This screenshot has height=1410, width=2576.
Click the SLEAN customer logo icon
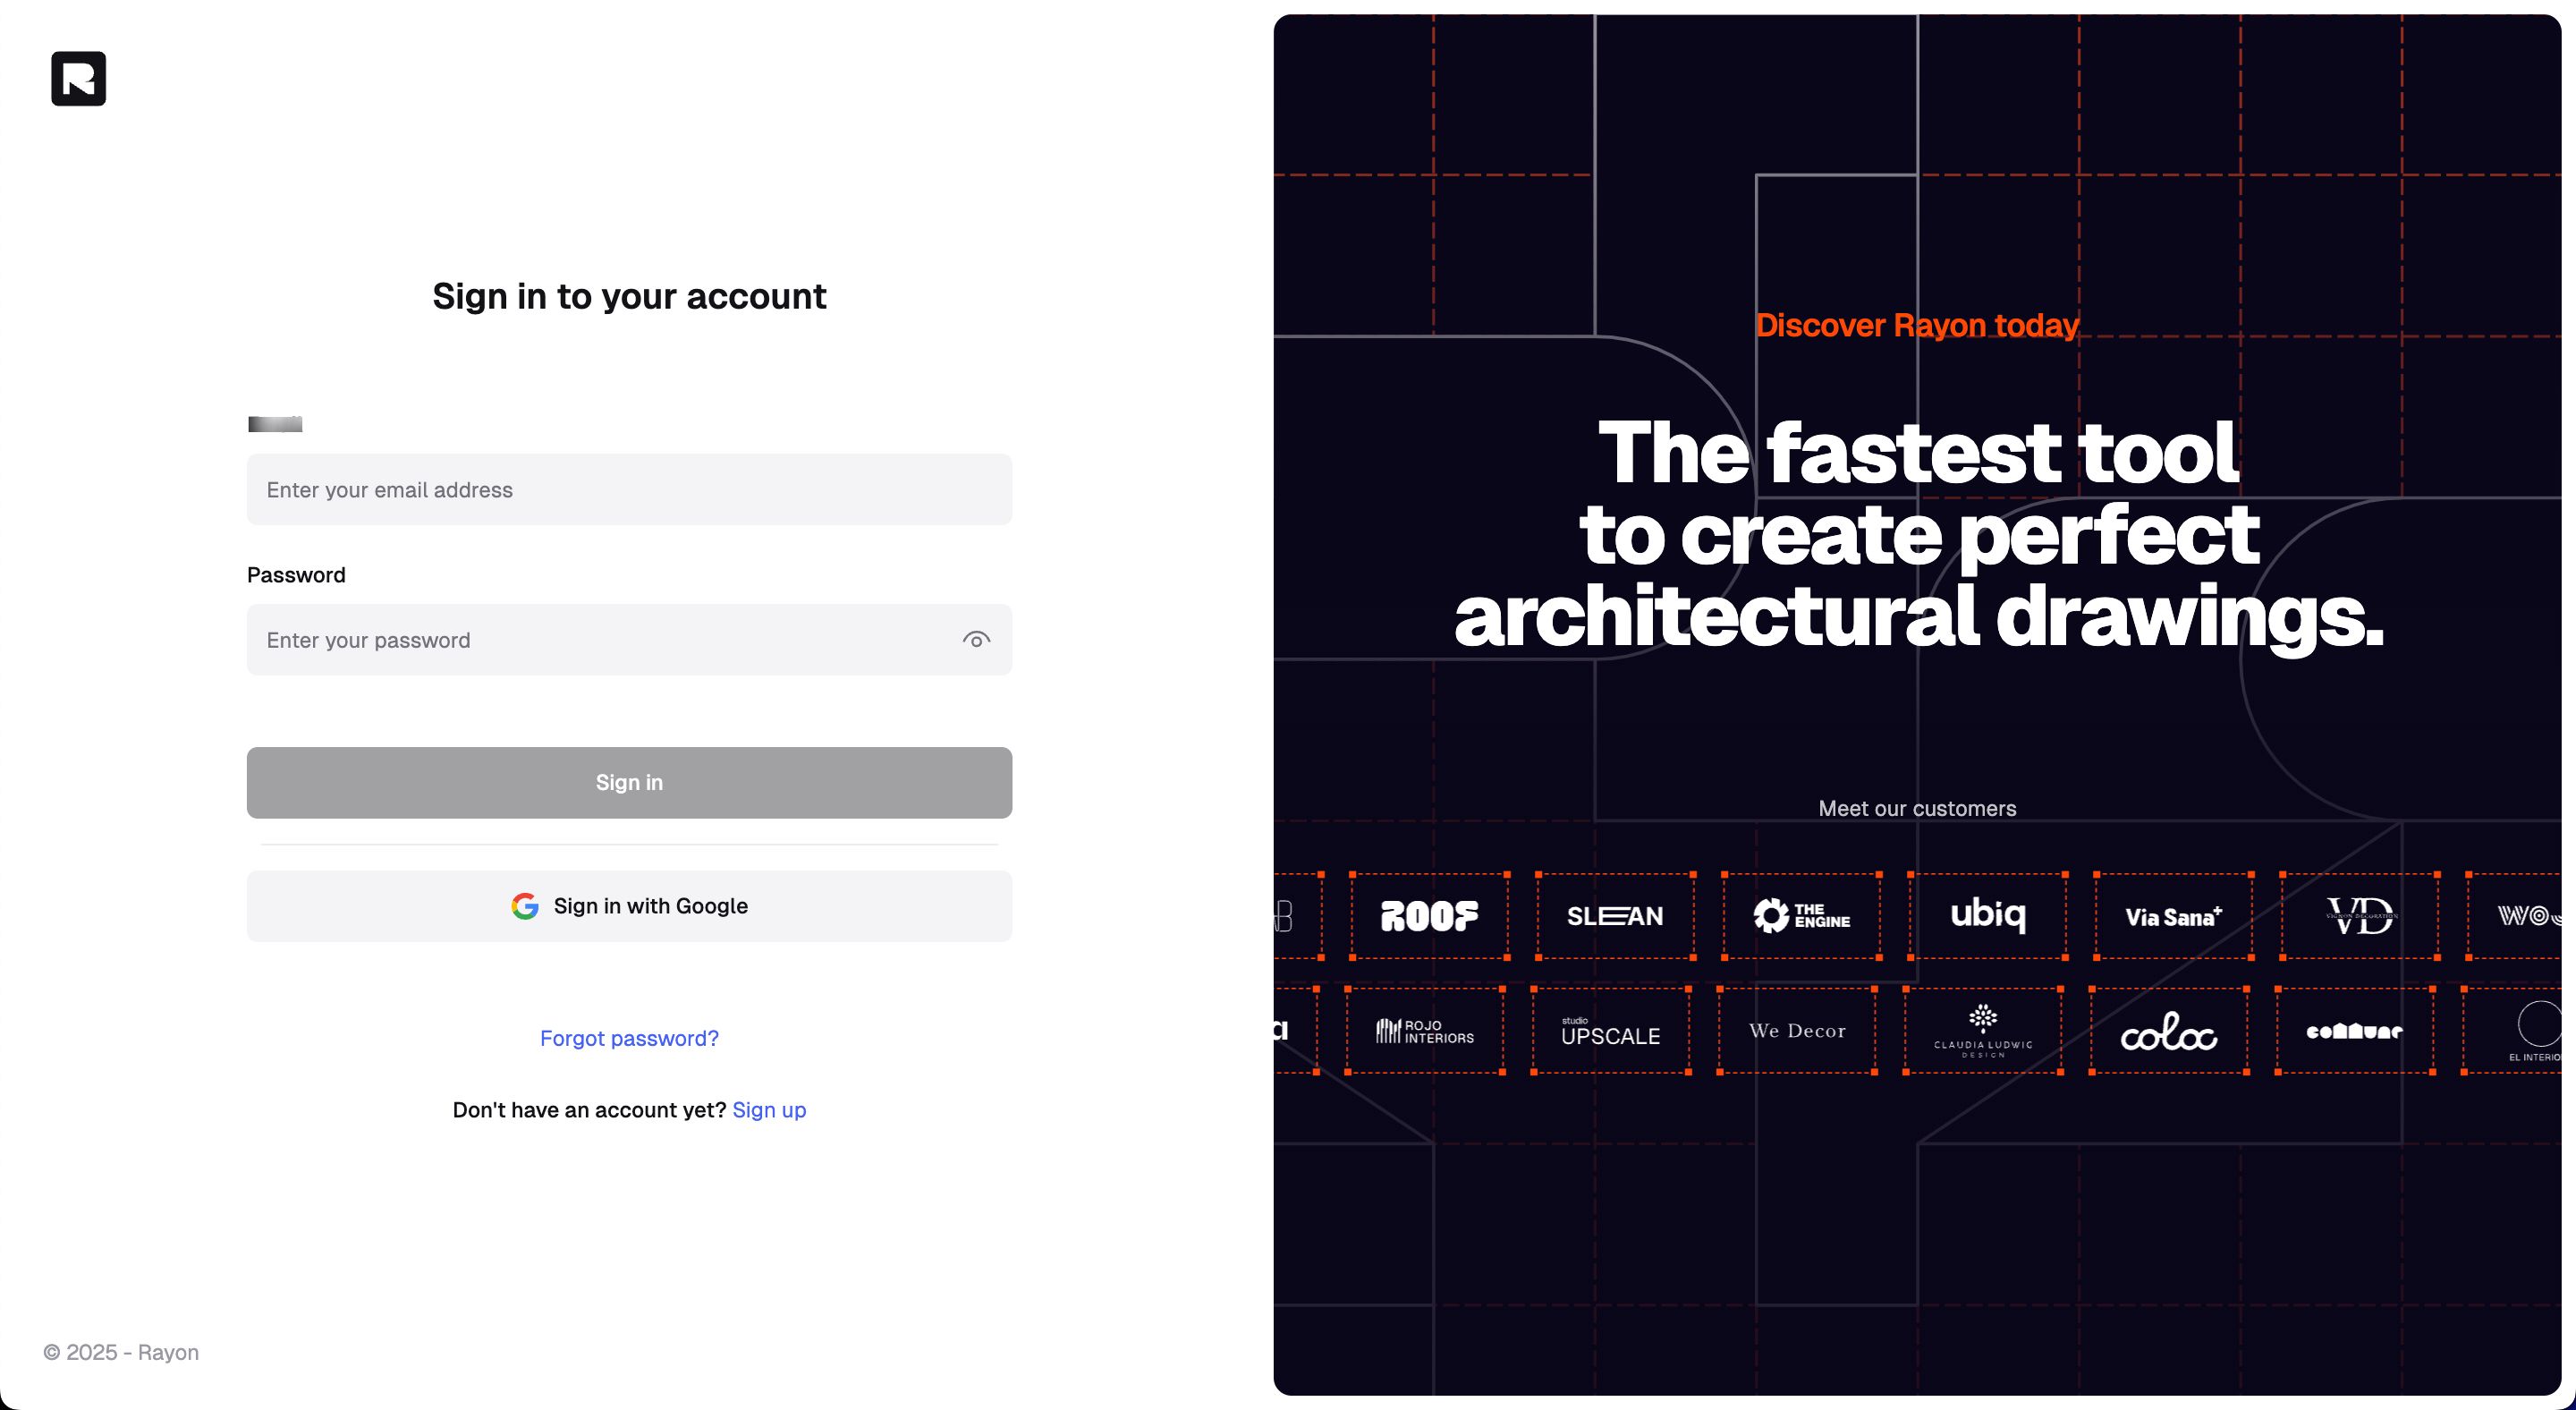1613,915
